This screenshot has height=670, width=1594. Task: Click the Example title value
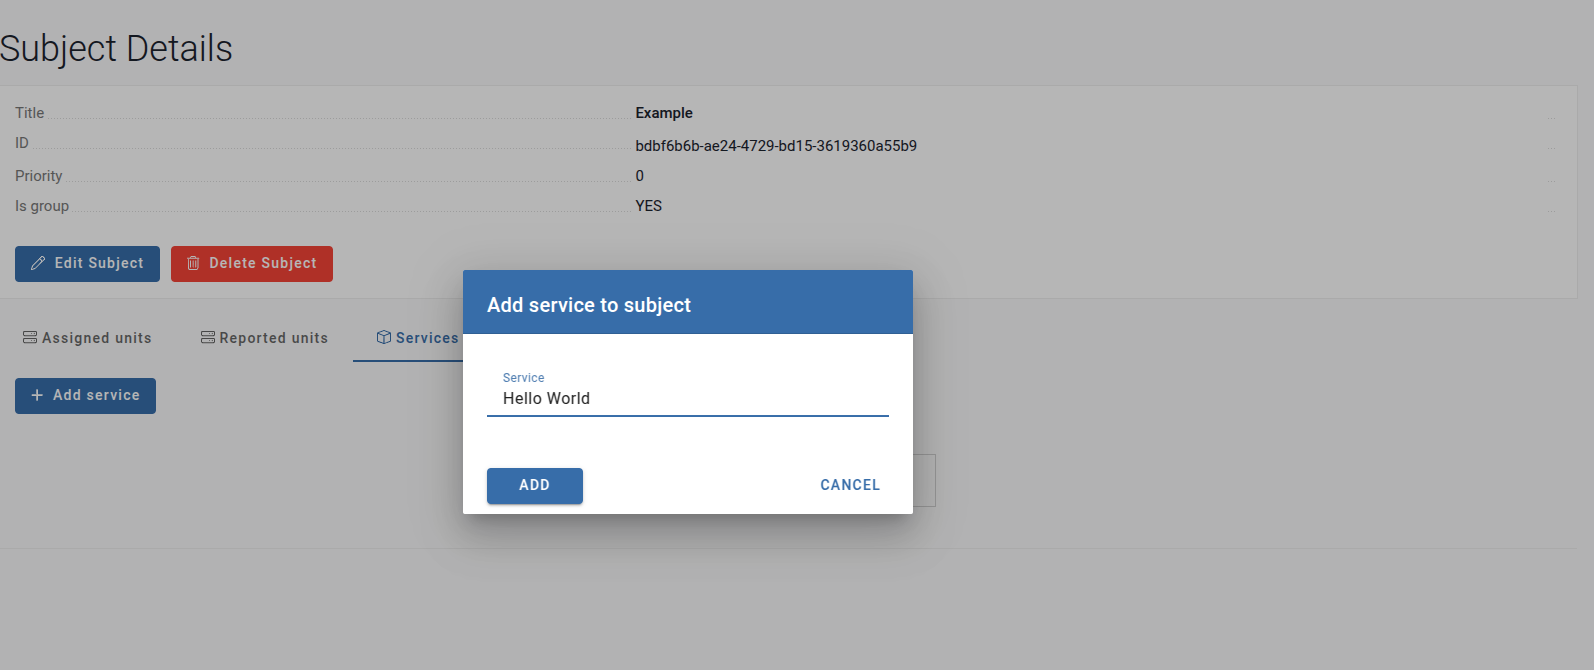[x=664, y=113]
